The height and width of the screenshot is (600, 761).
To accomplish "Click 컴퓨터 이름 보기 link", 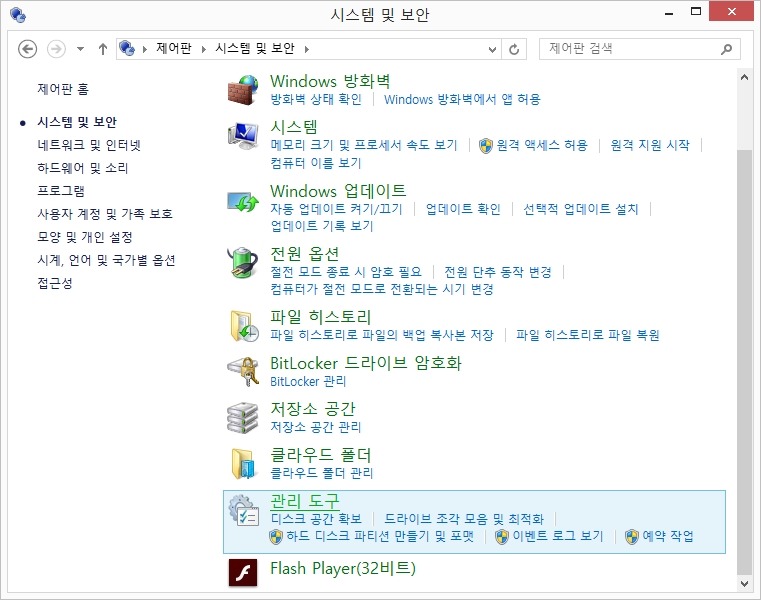I will point(316,163).
